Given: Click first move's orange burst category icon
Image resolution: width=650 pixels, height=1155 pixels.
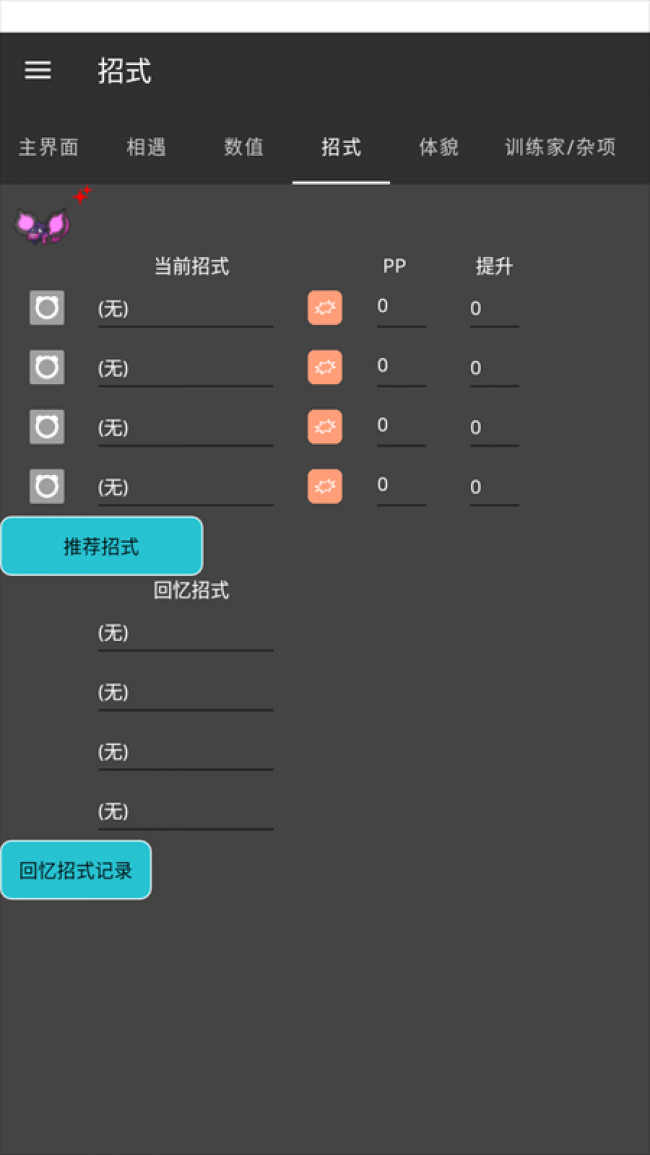Looking at the screenshot, I should (x=324, y=308).
